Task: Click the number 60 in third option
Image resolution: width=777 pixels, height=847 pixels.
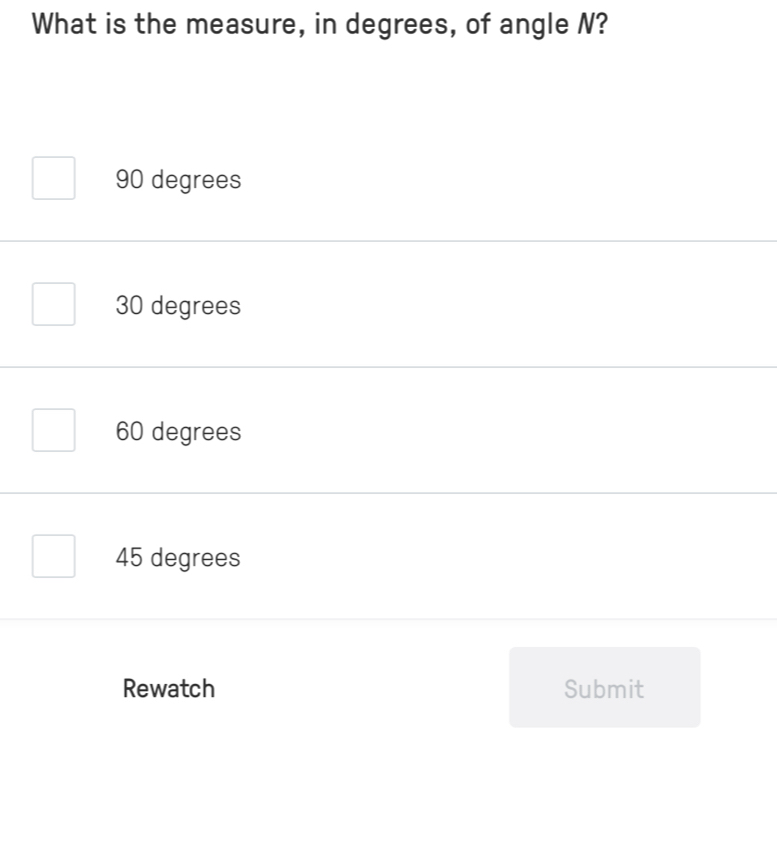Action: coord(129,432)
